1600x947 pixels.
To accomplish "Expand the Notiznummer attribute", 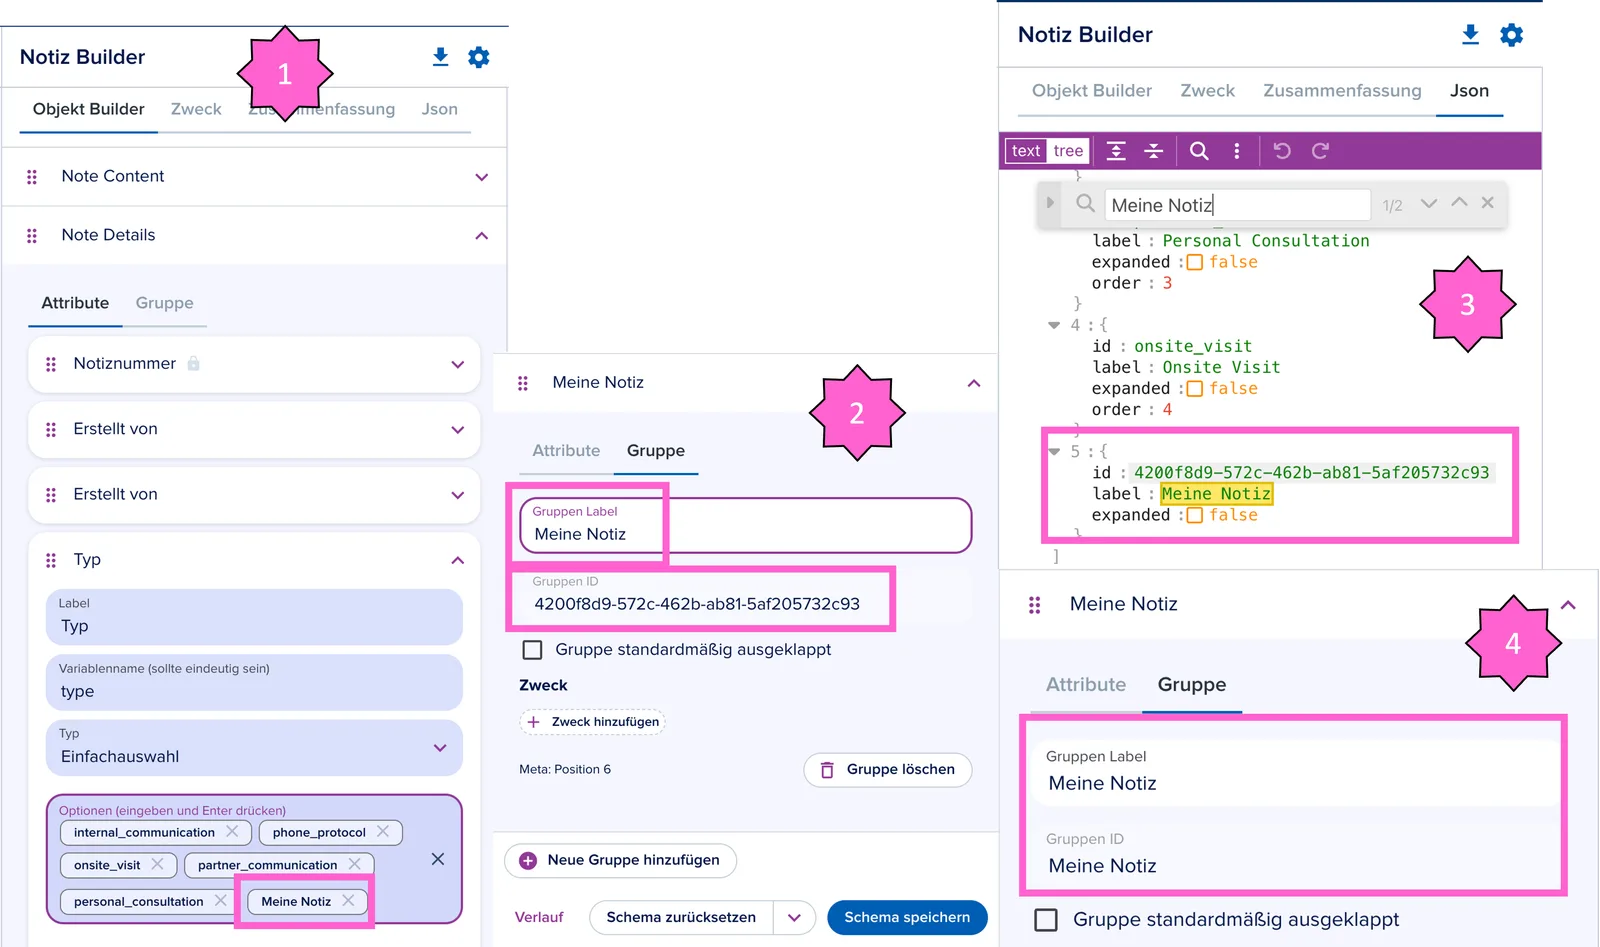I will click(458, 364).
